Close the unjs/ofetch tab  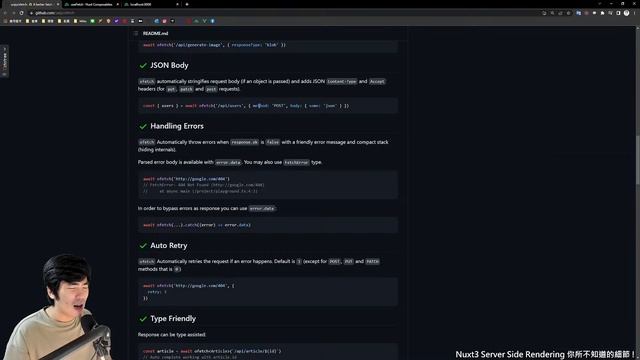click(58, 4)
